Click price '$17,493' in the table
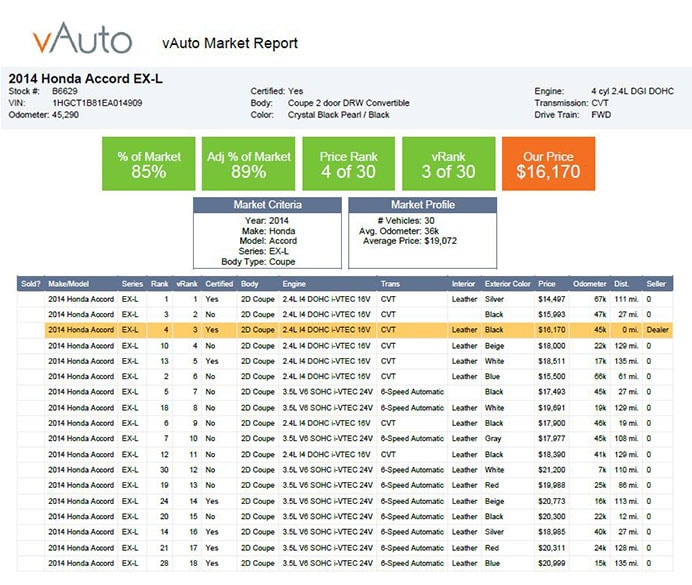The height and width of the screenshot is (585, 692). click(x=552, y=392)
